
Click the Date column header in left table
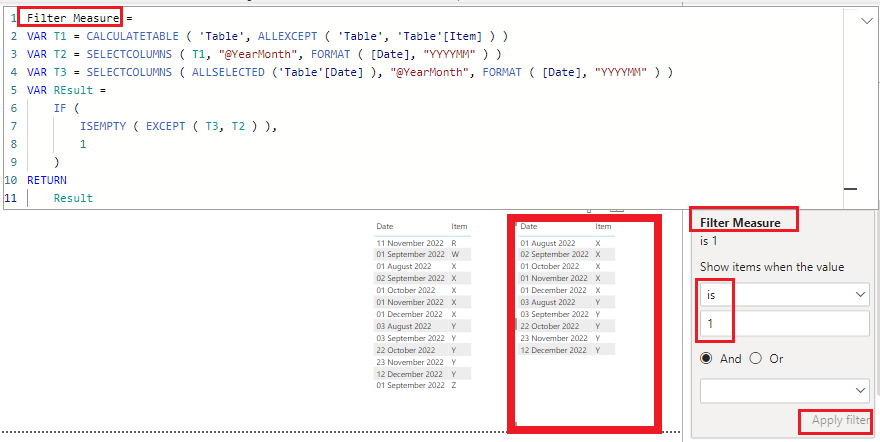pyautogui.click(x=385, y=227)
